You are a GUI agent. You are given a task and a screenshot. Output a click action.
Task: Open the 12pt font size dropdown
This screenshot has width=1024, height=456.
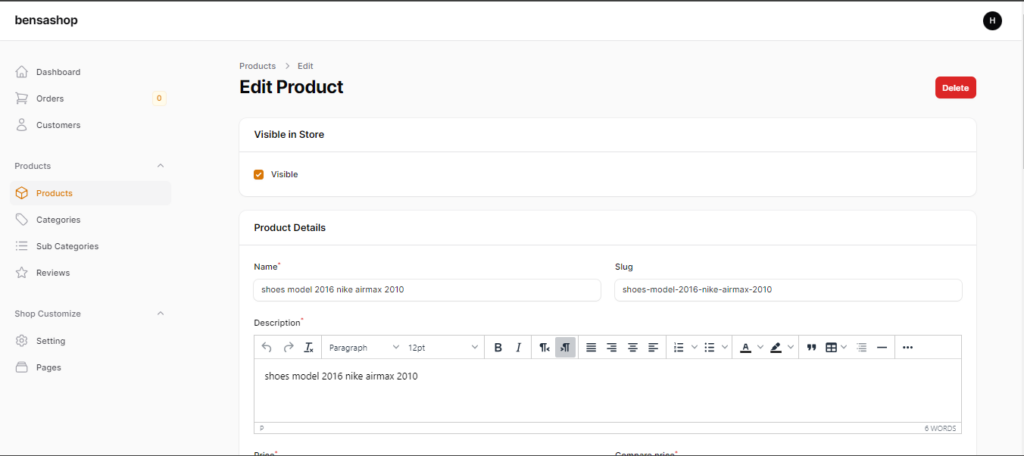pos(443,348)
